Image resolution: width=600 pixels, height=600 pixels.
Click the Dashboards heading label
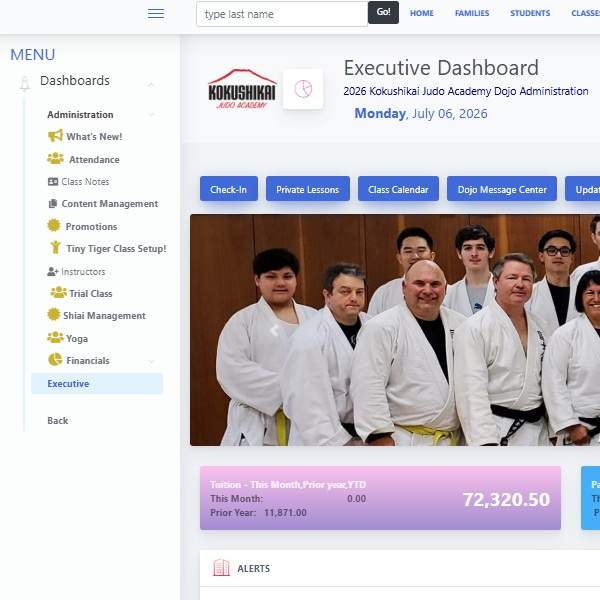click(75, 81)
